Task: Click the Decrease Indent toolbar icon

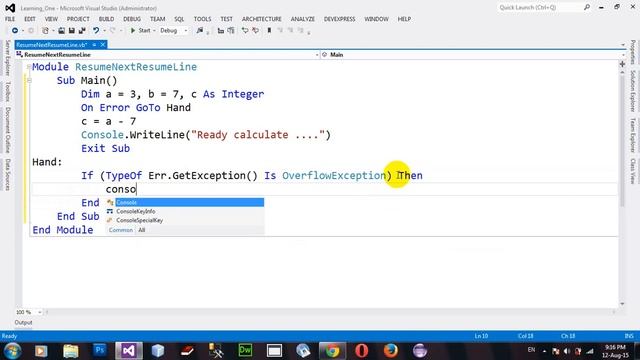Action: (x=220, y=31)
